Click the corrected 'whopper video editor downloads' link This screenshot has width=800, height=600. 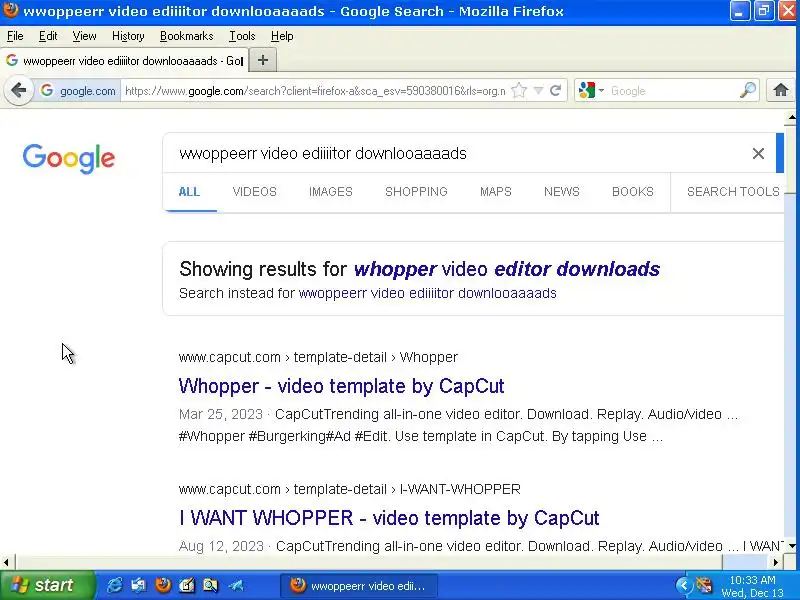[x=507, y=269]
